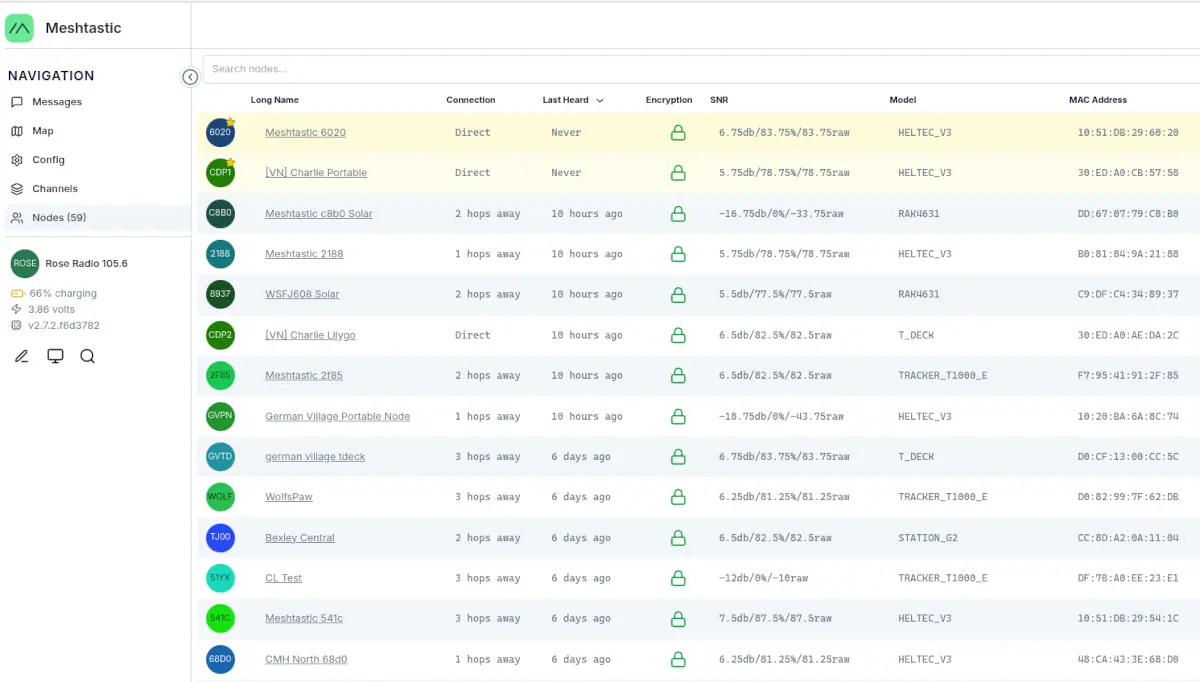1200x682 pixels.
Task: Click the lock icon in Bexley Central row
Action: 678,538
